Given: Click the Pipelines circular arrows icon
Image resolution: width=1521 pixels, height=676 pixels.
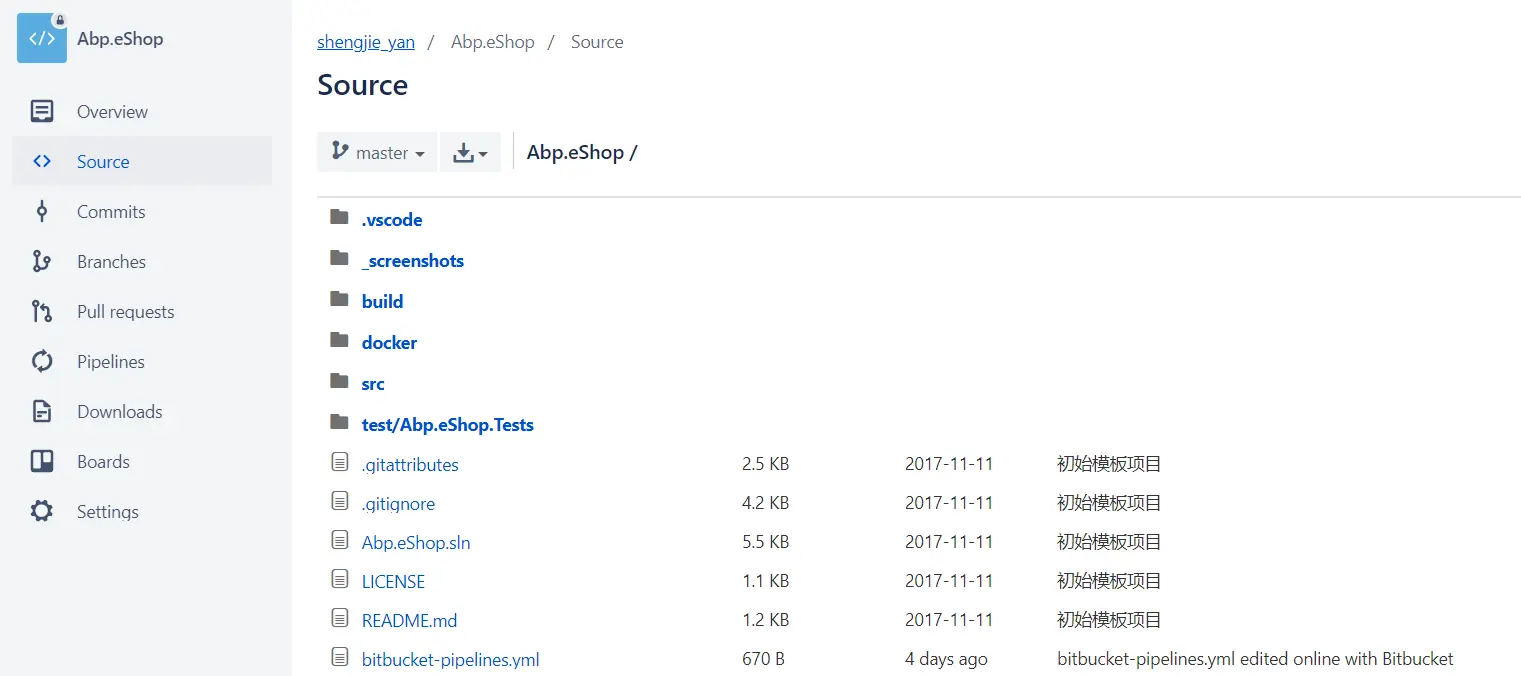Looking at the screenshot, I should 42,361.
